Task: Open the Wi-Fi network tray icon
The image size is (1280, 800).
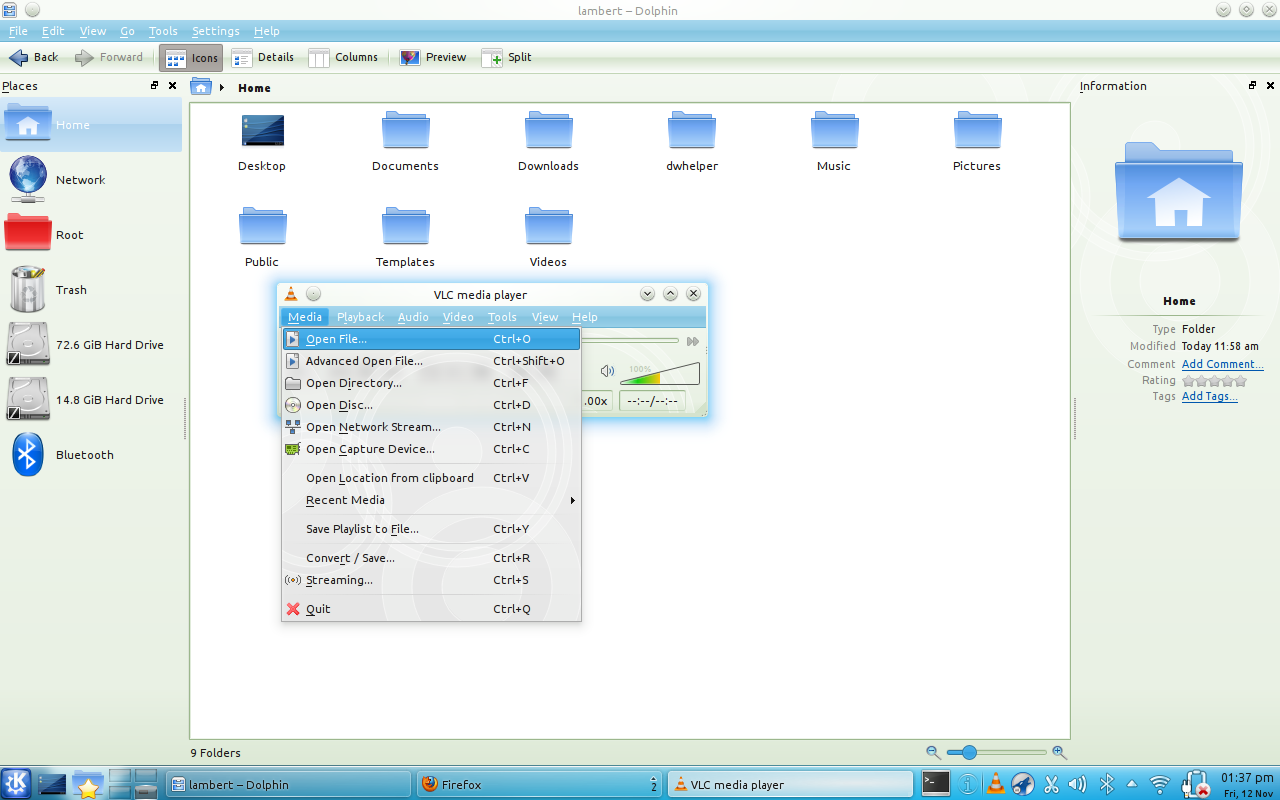Action: [x=1160, y=784]
